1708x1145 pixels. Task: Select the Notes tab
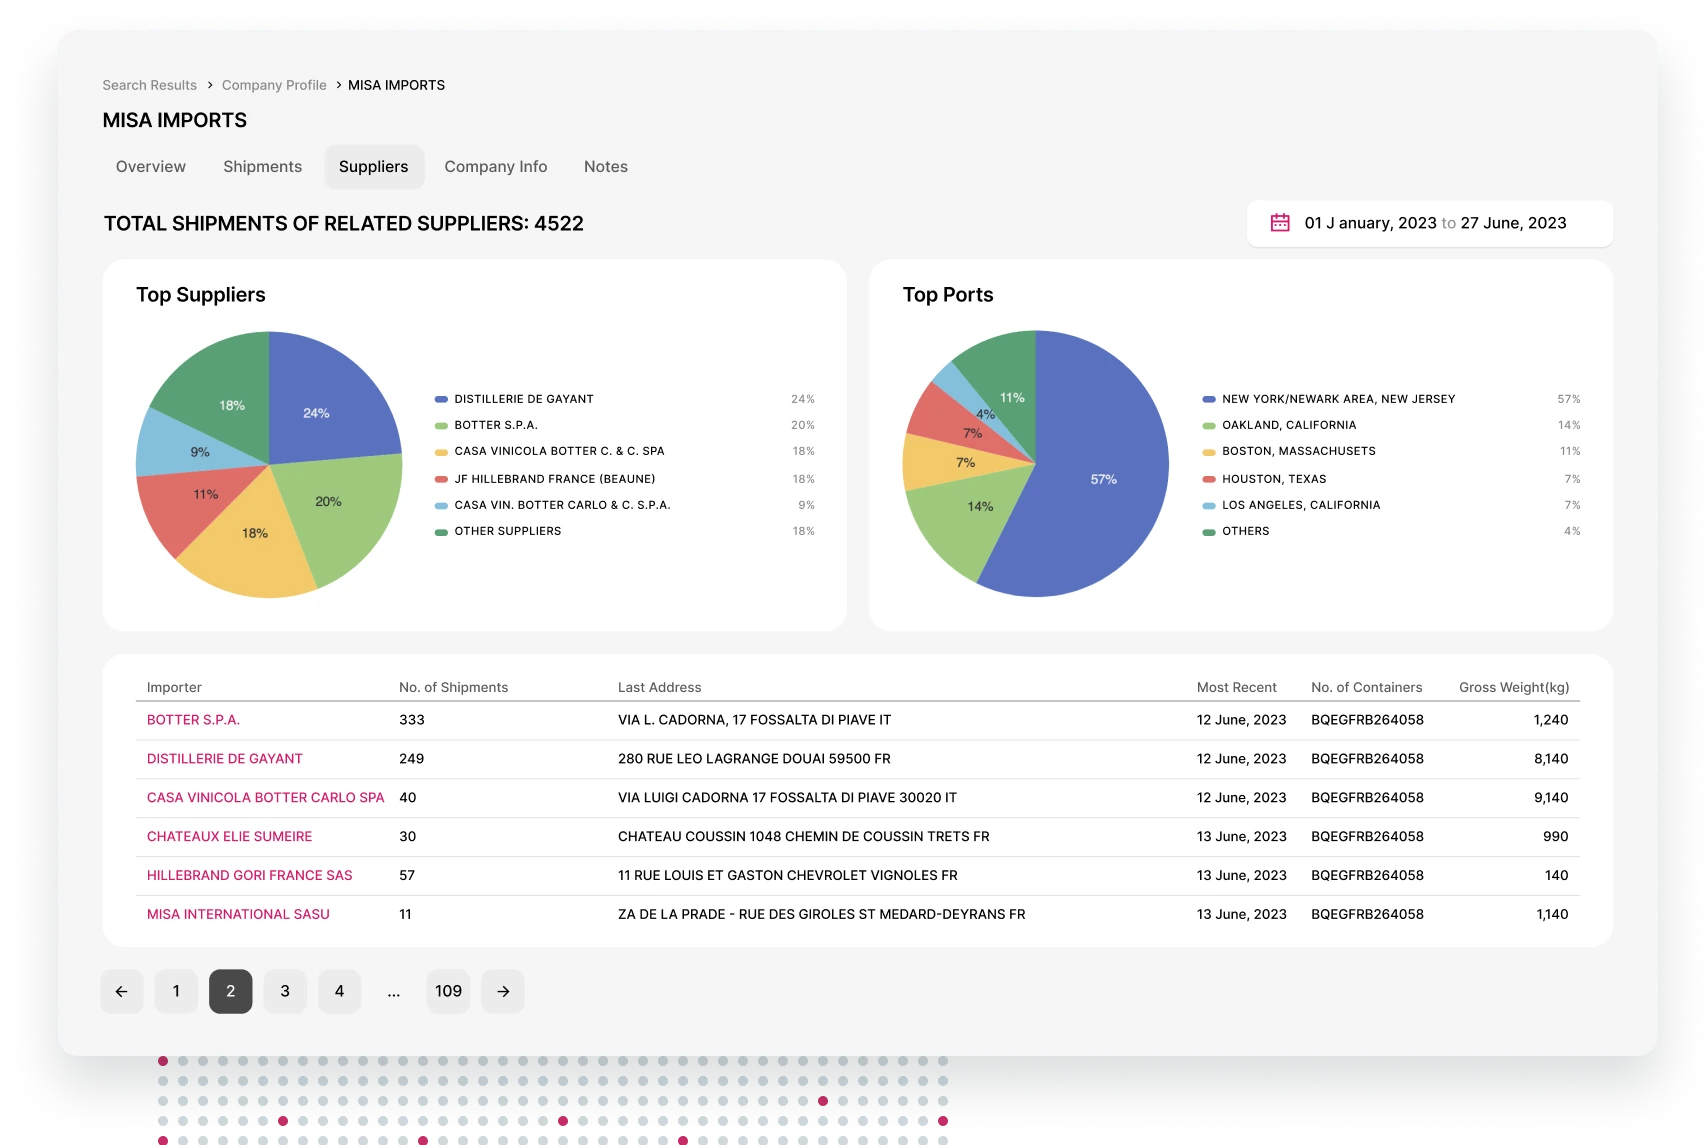605,167
